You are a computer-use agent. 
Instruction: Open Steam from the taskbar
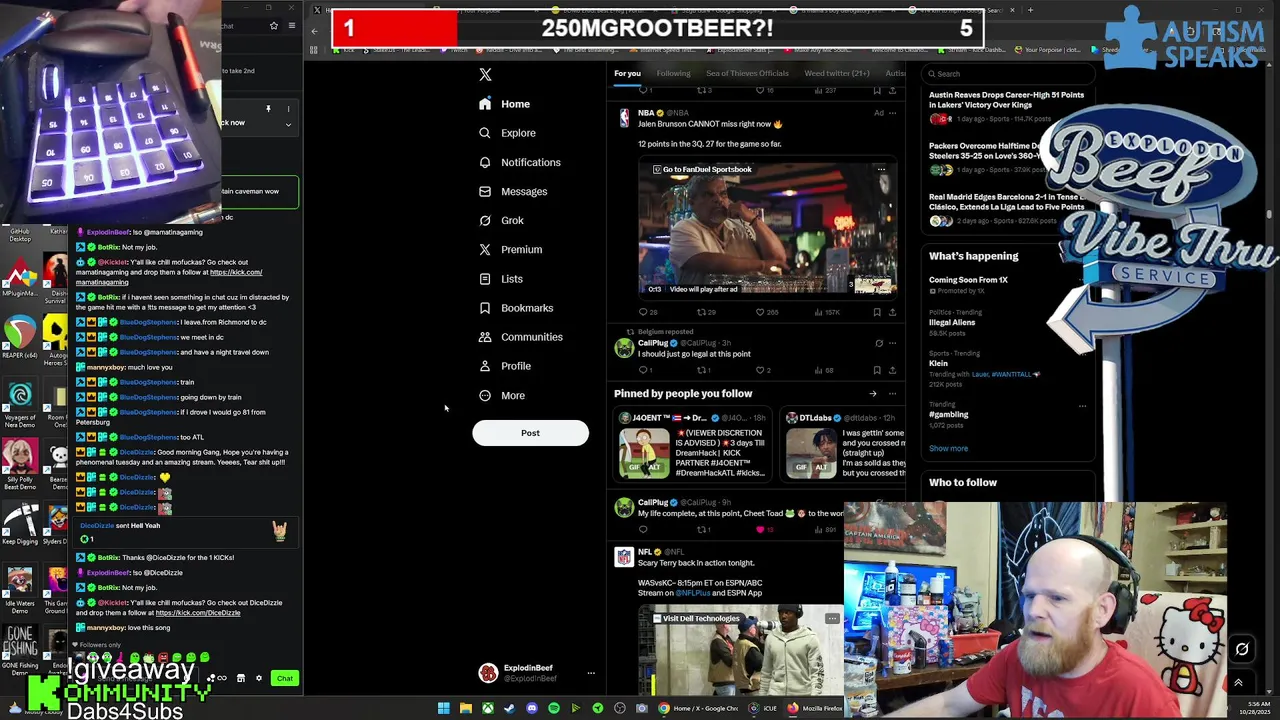tap(509, 708)
